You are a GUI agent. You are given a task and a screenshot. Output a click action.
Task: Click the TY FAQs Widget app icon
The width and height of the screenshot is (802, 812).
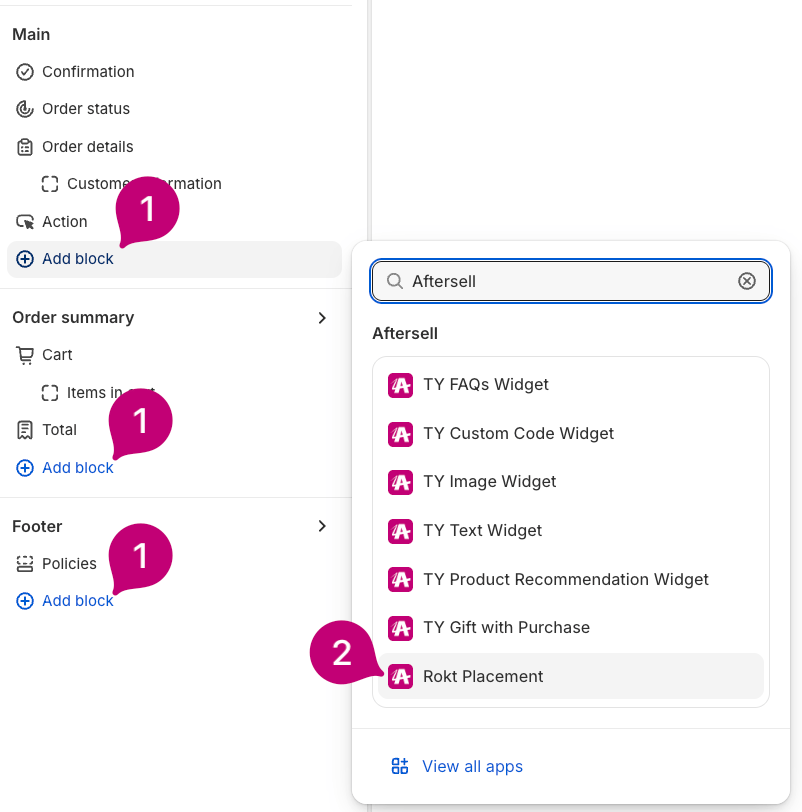pyautogui.click(x=400, y=385)
